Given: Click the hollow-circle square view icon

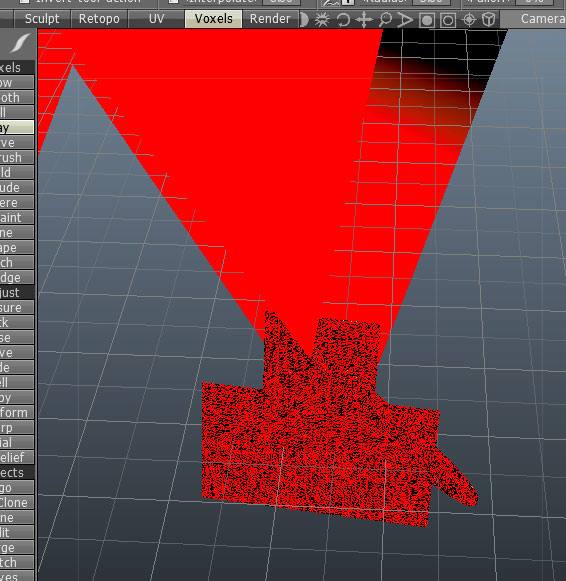Looking at the screenshot, I should [x=448, y=20].
